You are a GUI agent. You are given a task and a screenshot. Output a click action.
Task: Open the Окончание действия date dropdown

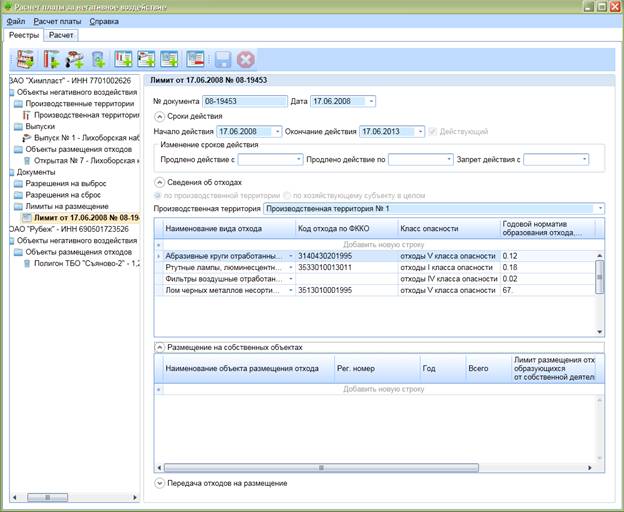[x=420, y=132]
